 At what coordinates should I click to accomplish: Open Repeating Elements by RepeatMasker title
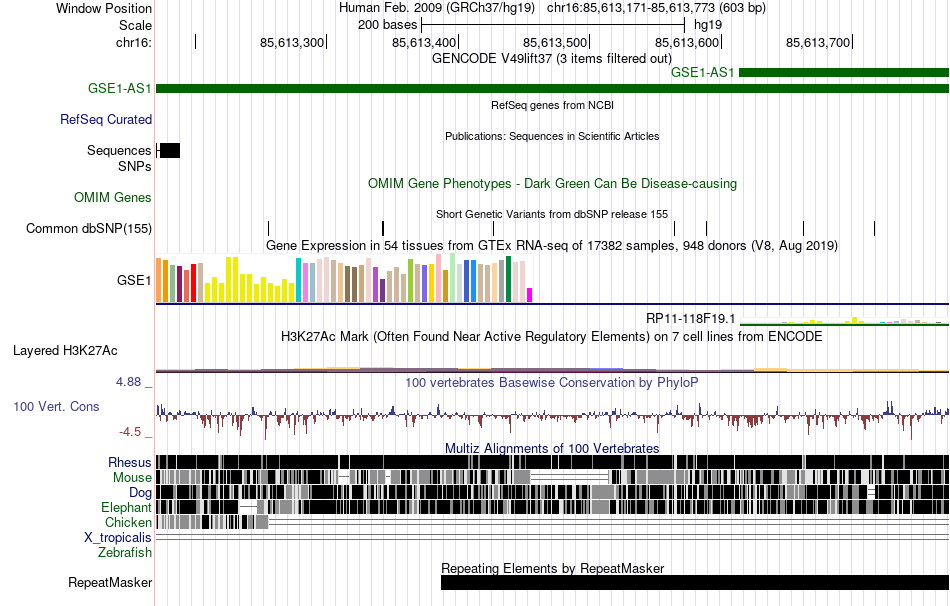[552, 568]
